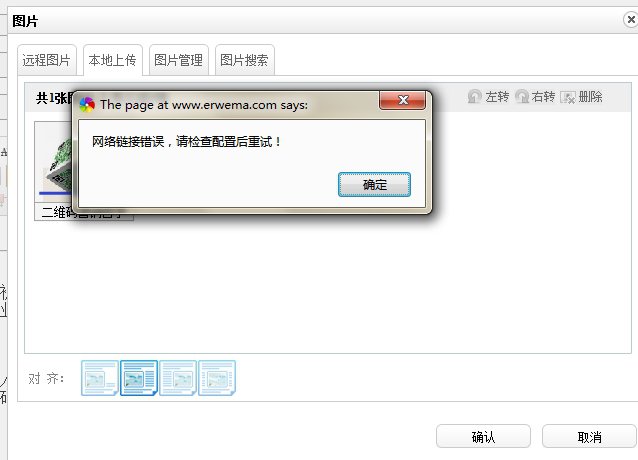638x460 pixels.
Task: Rotate image right with 右转
Action: (x=535, y=97)
